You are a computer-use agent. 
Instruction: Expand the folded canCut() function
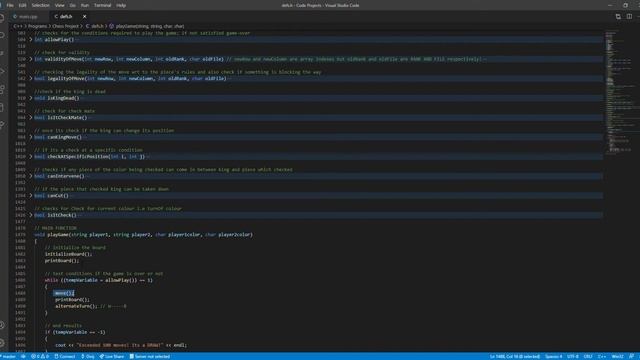coord(31,196)
